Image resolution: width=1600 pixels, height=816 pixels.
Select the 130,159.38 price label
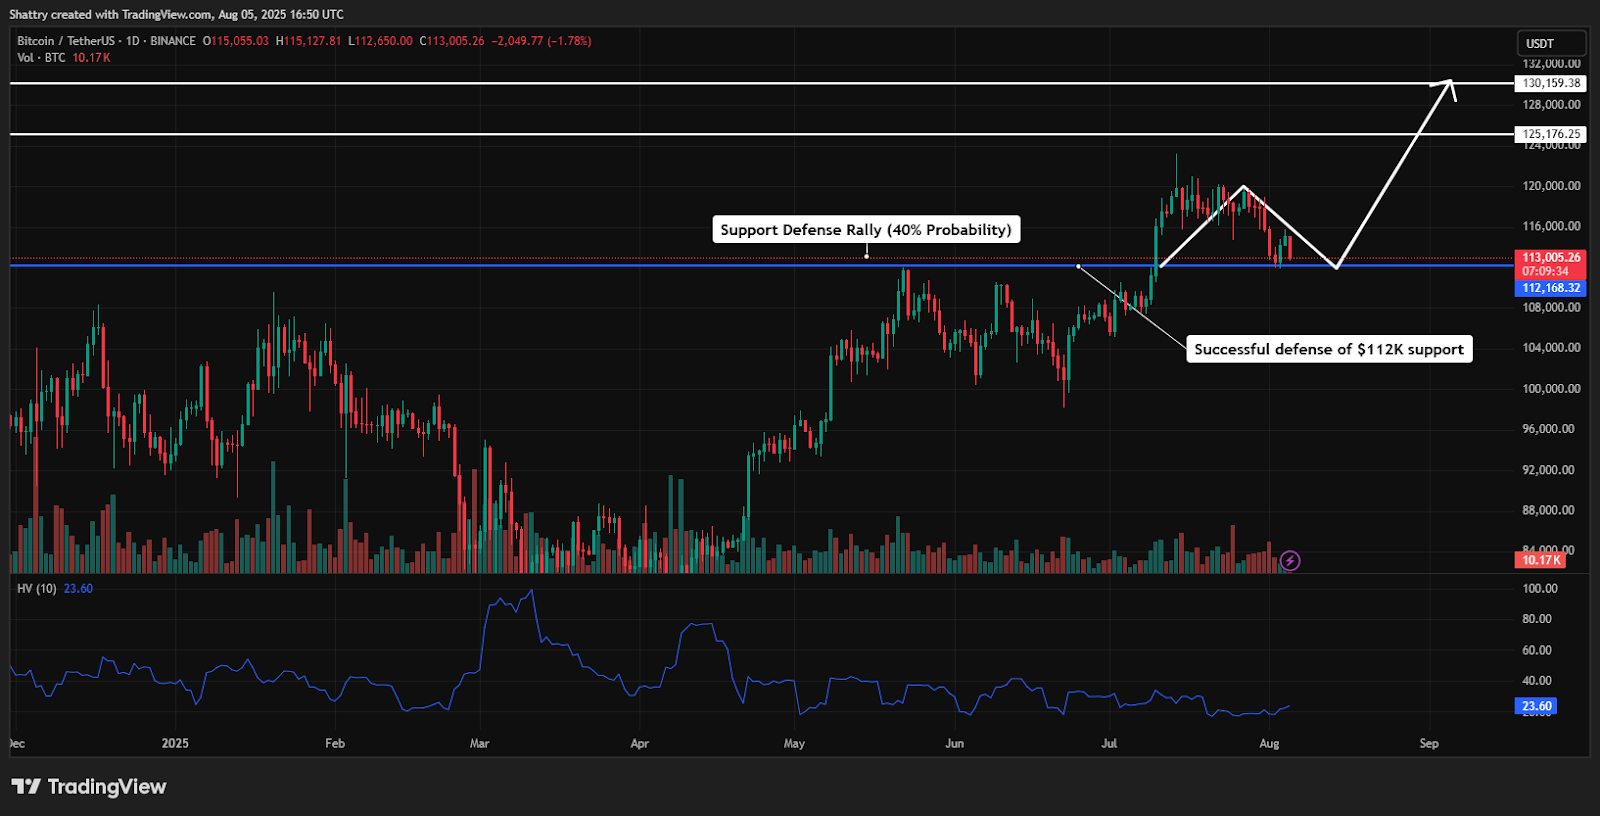[x=1551, y=83]
